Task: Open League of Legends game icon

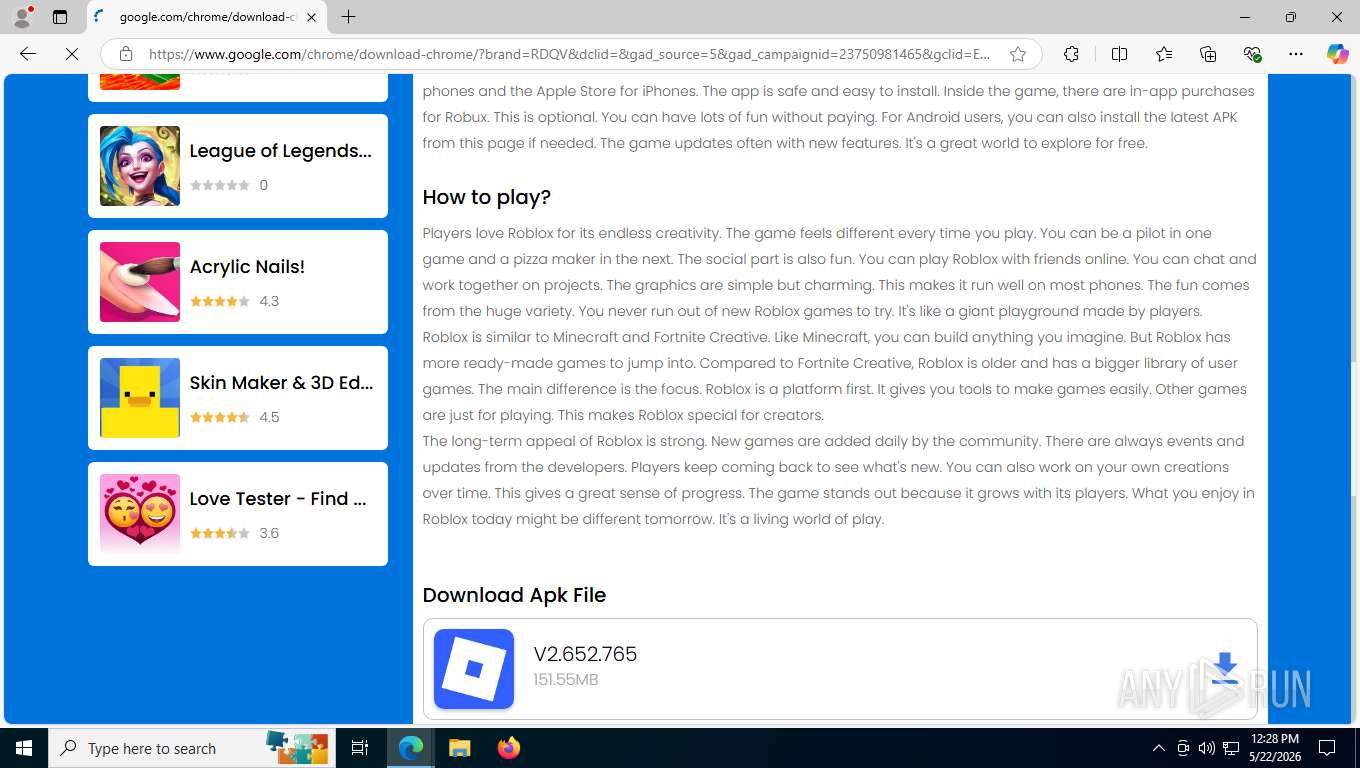Action: 140,166
